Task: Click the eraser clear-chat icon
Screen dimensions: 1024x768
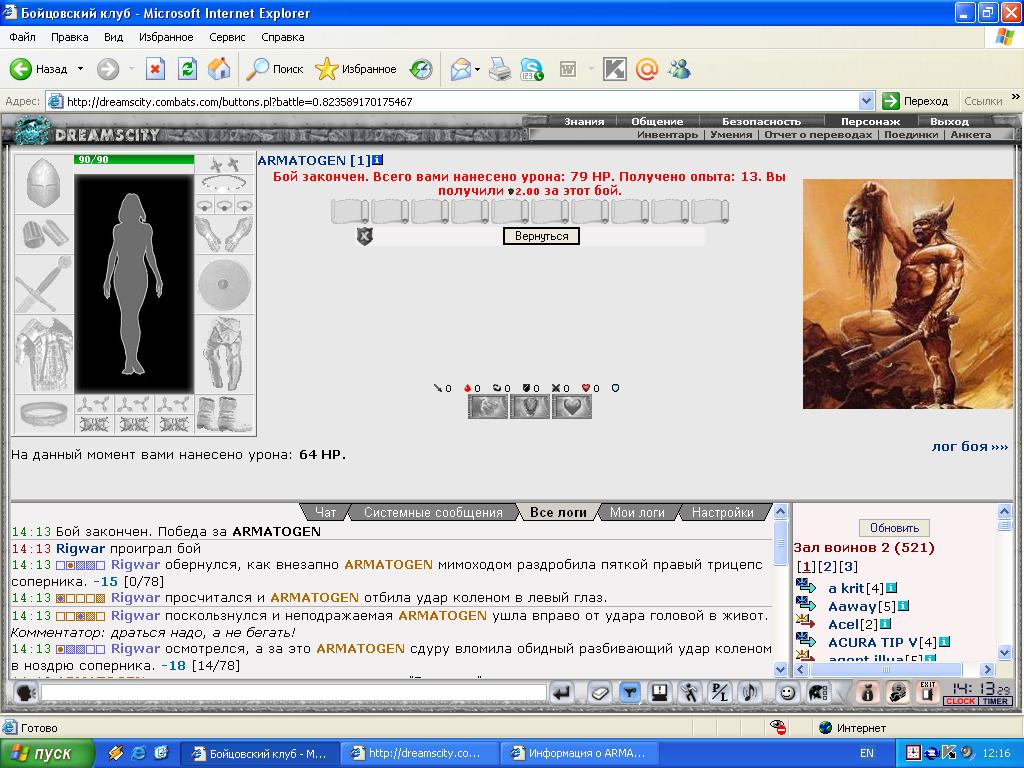Action: [x=599, y=692]
